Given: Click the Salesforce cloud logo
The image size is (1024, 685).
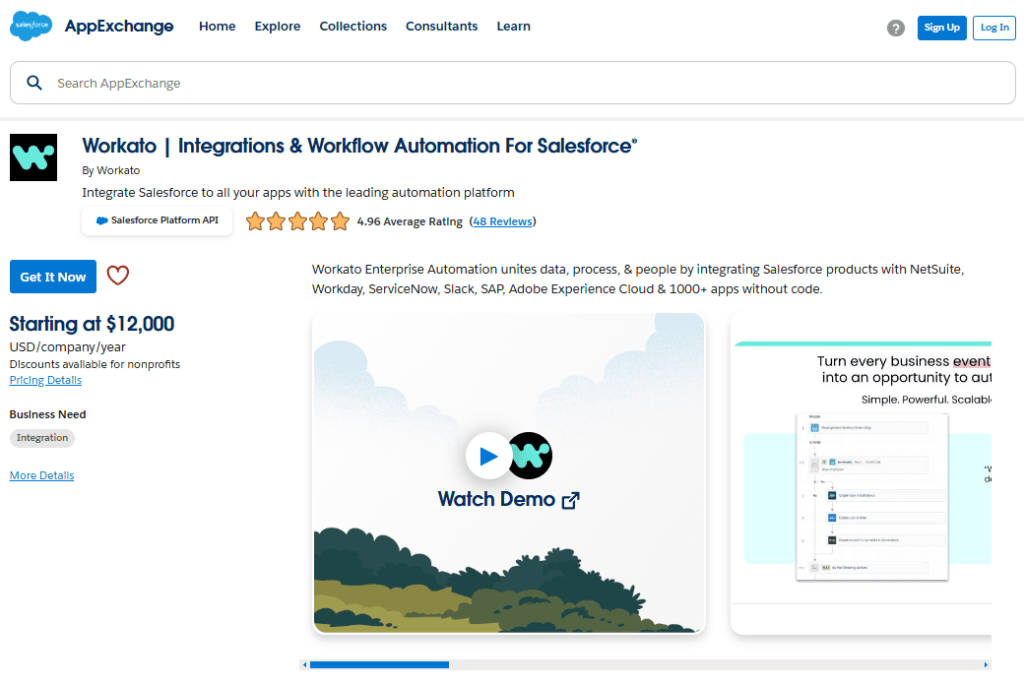Looking at the screenshot, I should [x=31, y=26].
